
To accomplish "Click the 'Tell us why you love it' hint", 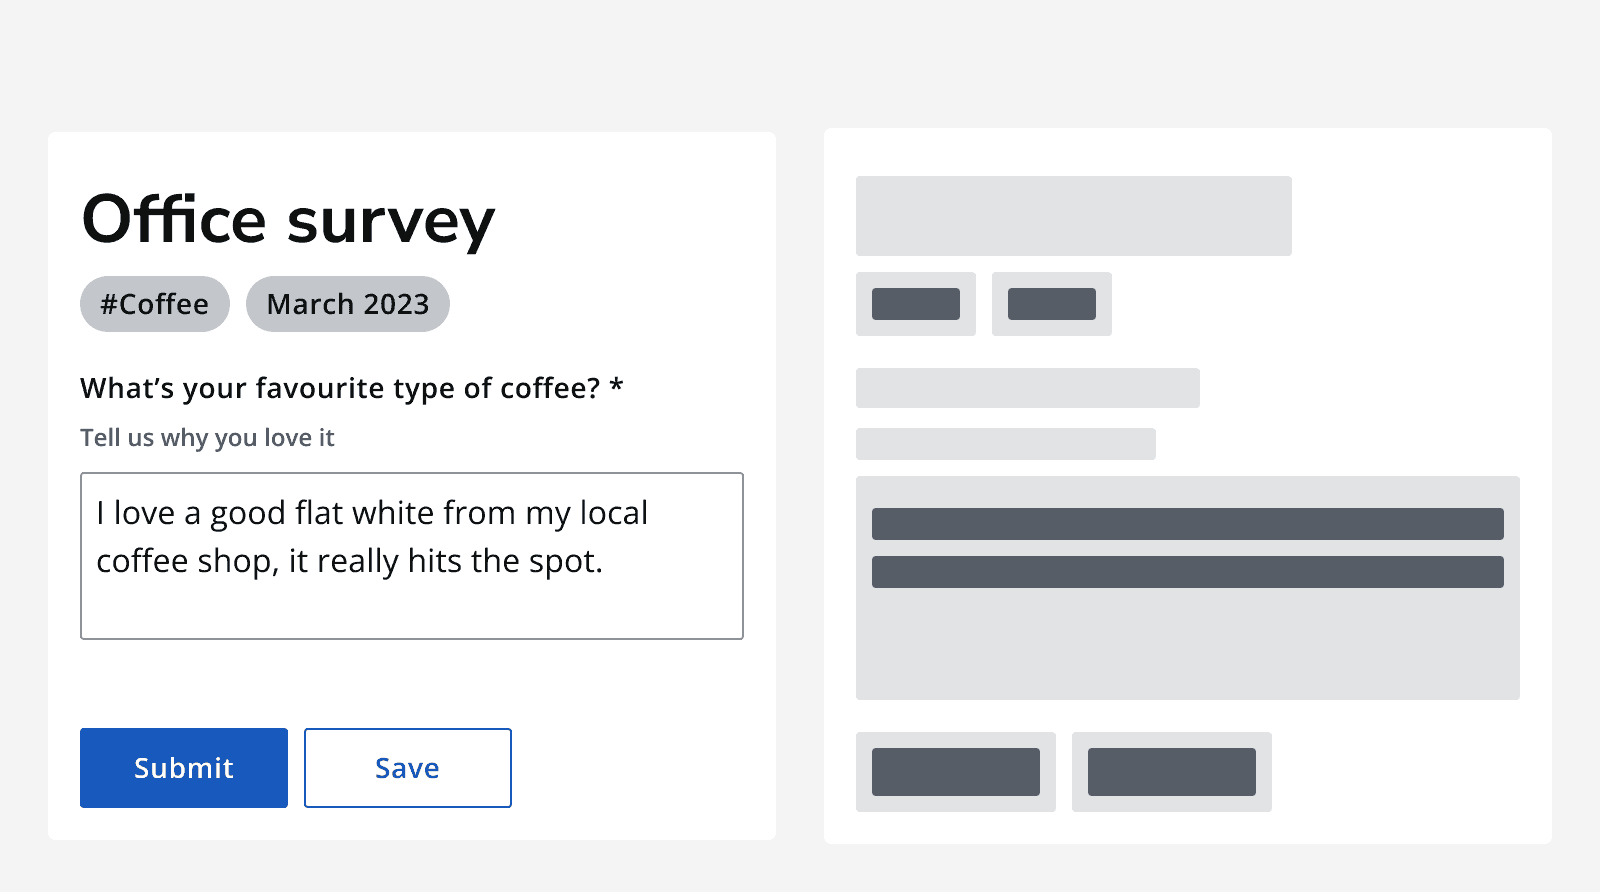I will 207,438.
